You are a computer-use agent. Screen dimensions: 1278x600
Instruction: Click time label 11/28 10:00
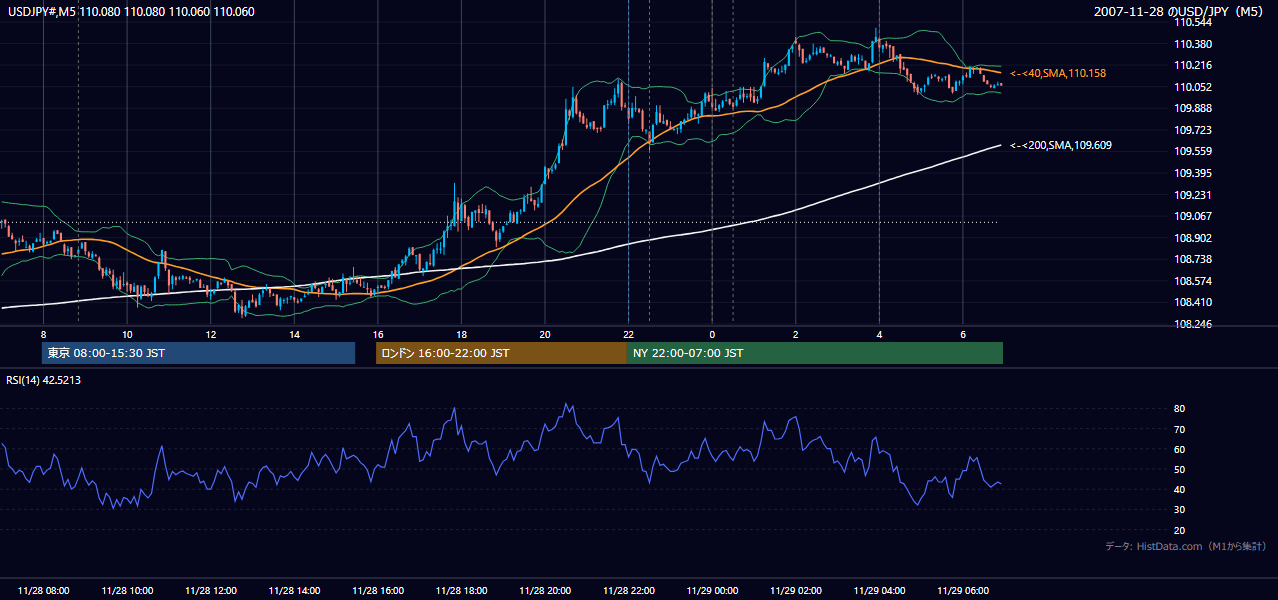coord(127,591)
